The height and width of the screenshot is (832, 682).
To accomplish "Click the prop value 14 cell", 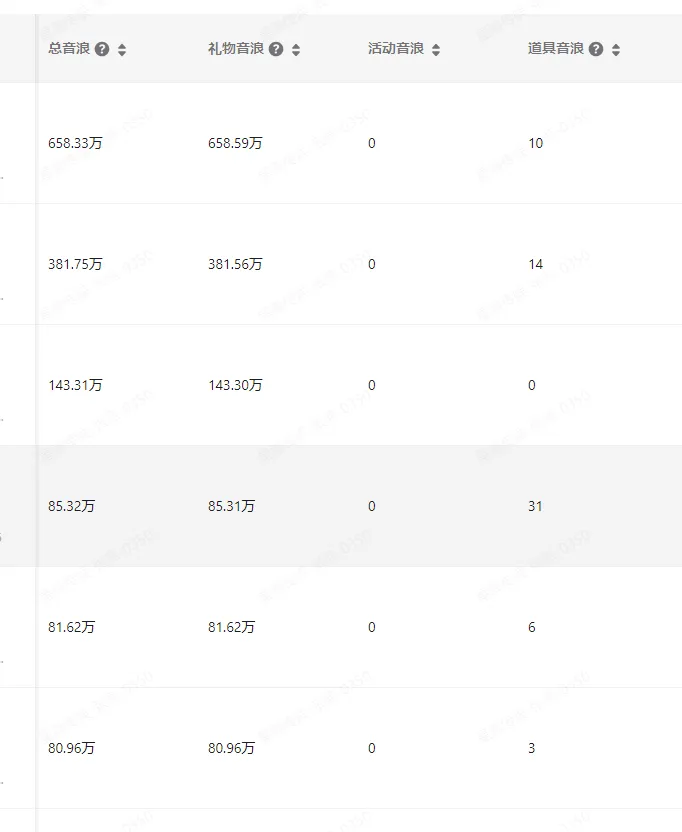I will coord(535,264).
